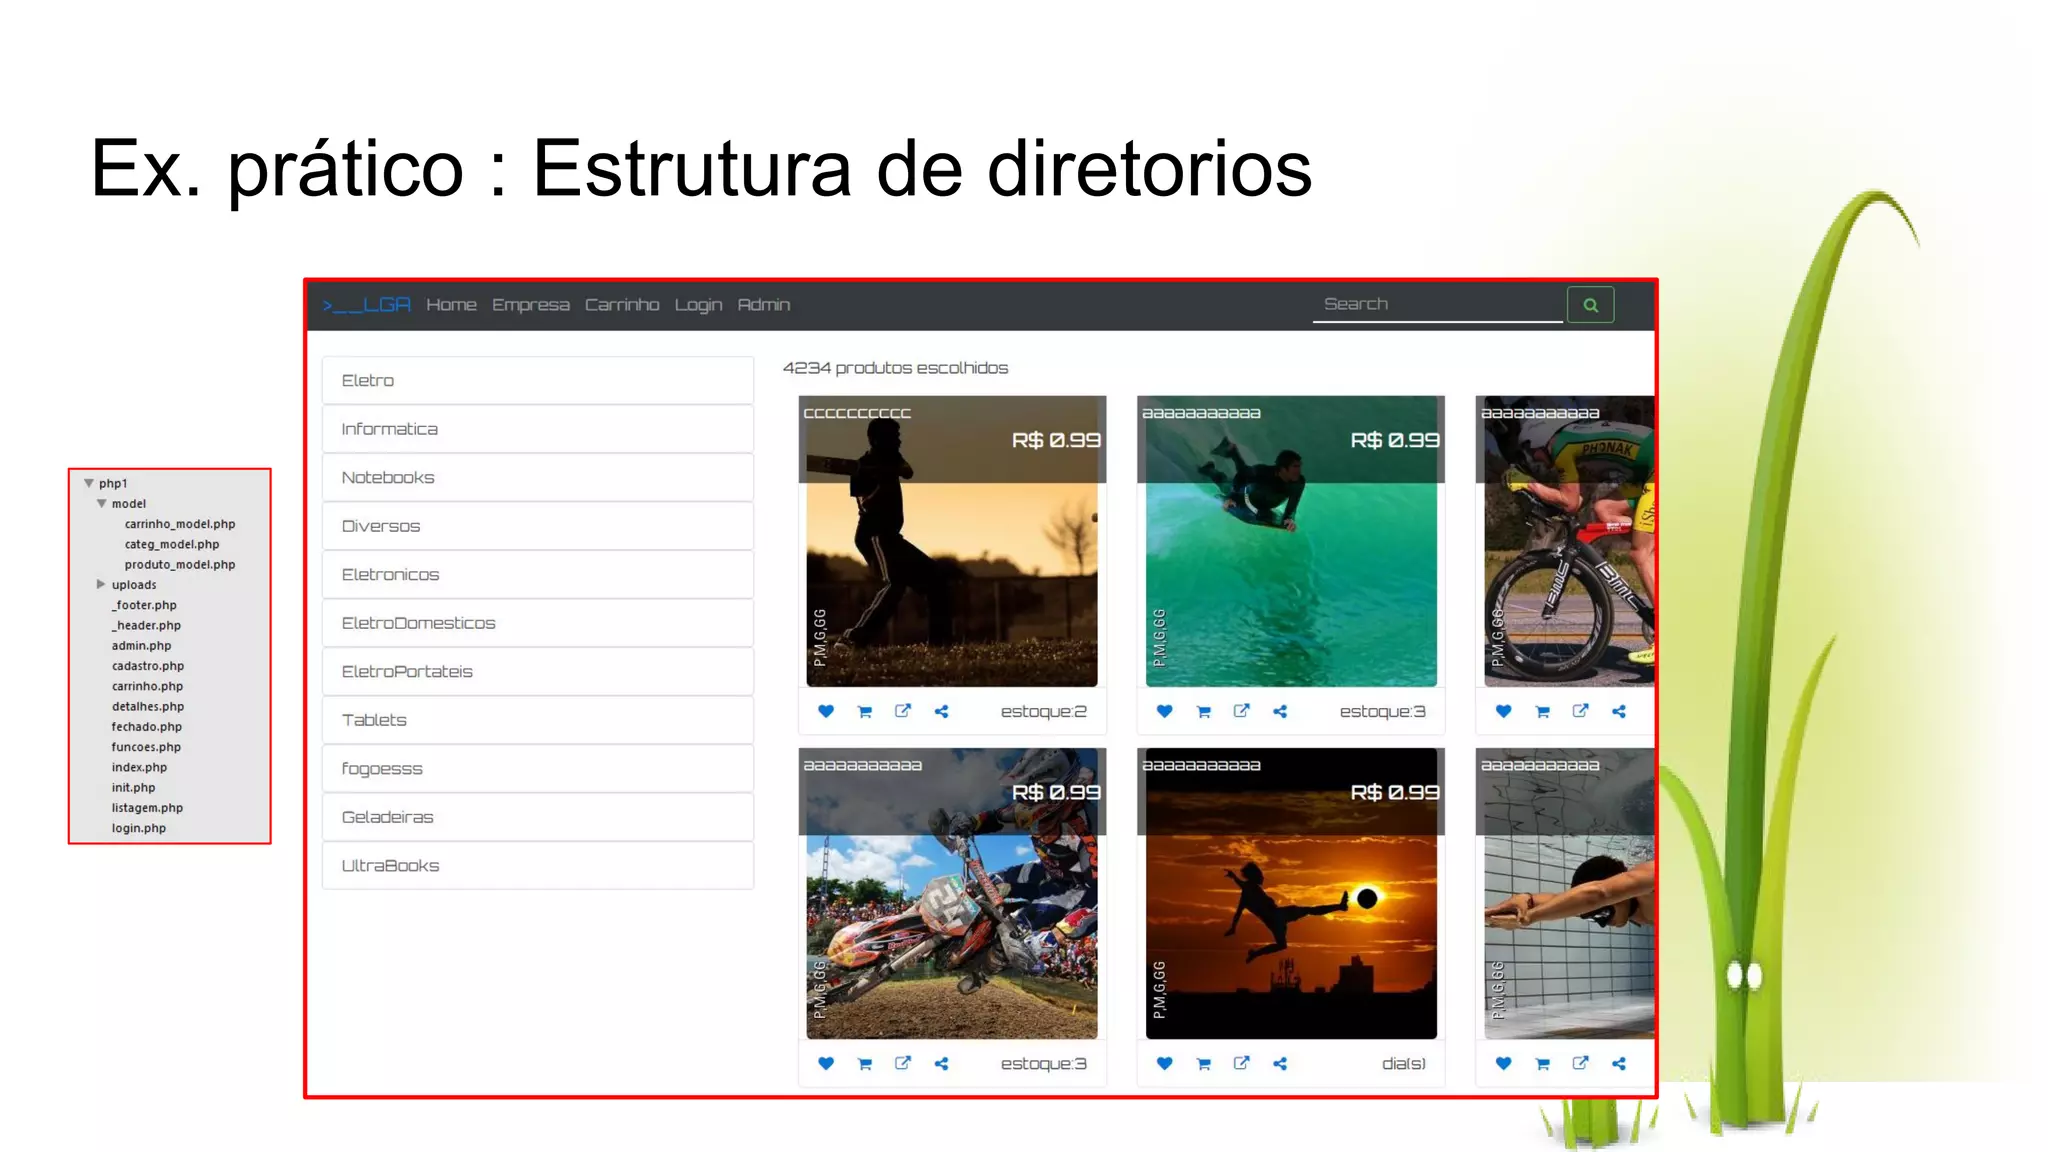Open swimmer product via external link icon
Image resolution: width=2048 pixels, height=1152 pixels.
[1581, 1063]
